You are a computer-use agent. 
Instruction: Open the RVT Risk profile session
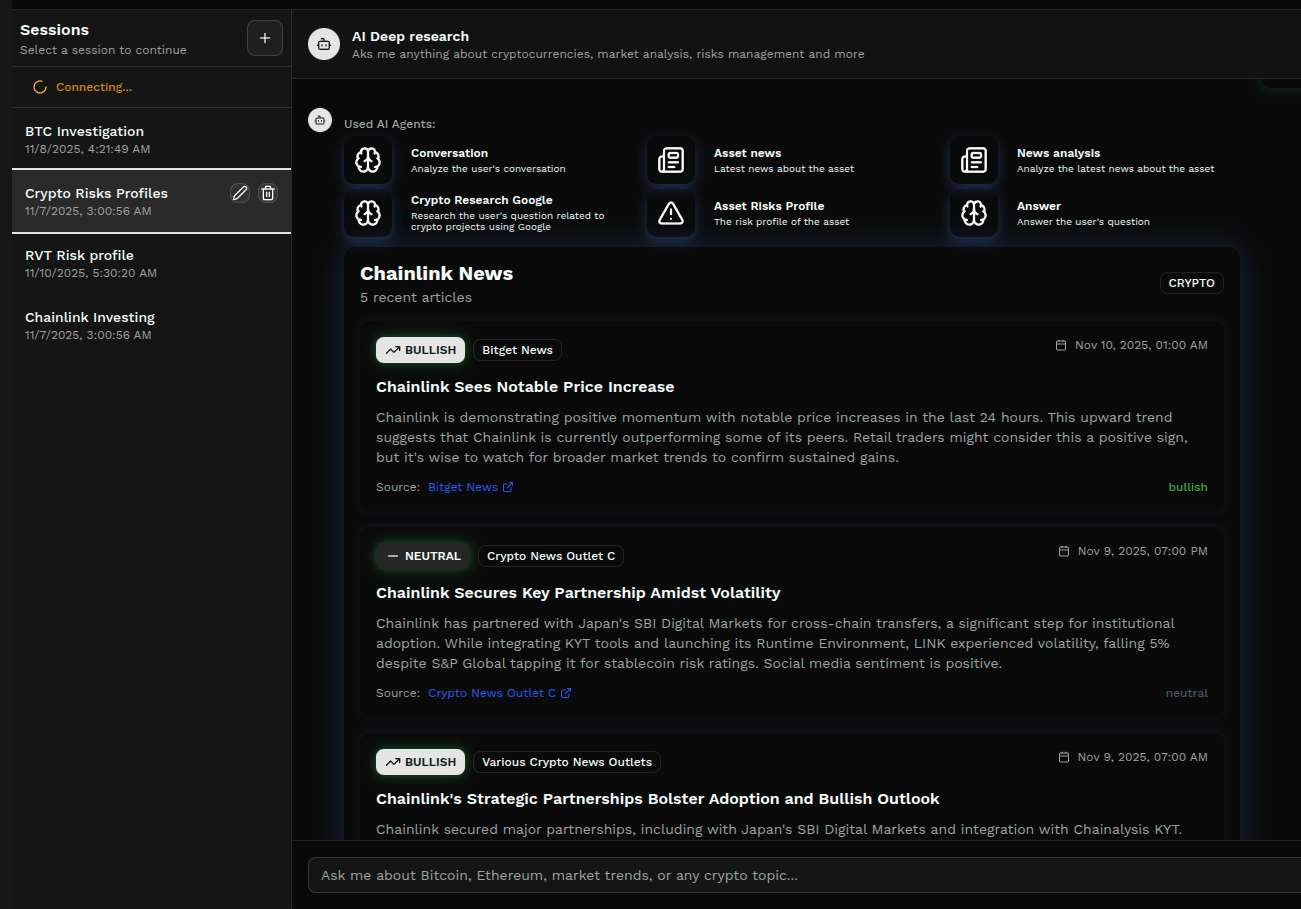coord(151,263)
